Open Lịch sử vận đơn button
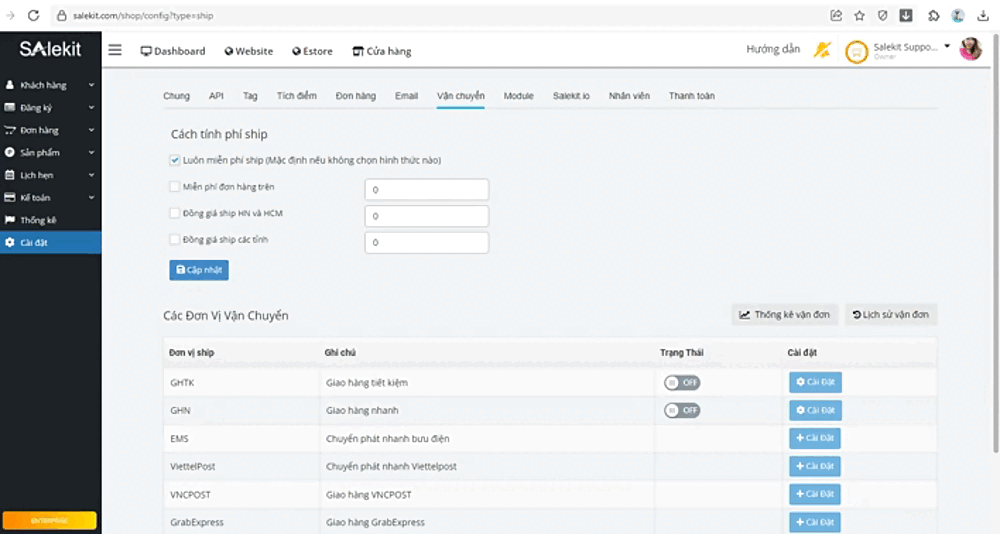1000x534 pixels. tap(891, 315)
